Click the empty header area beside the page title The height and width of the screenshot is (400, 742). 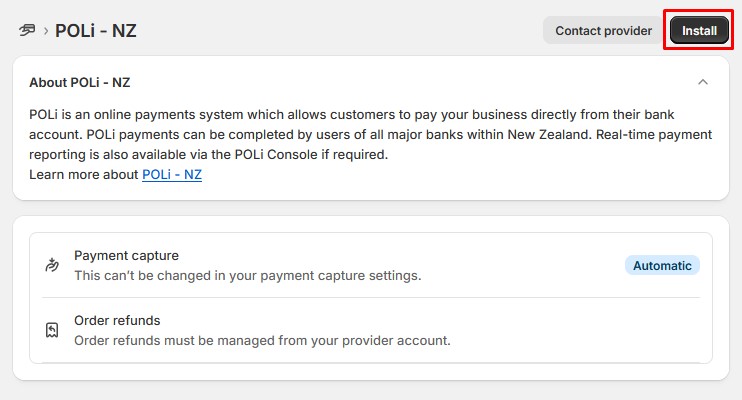click(340, 30)
